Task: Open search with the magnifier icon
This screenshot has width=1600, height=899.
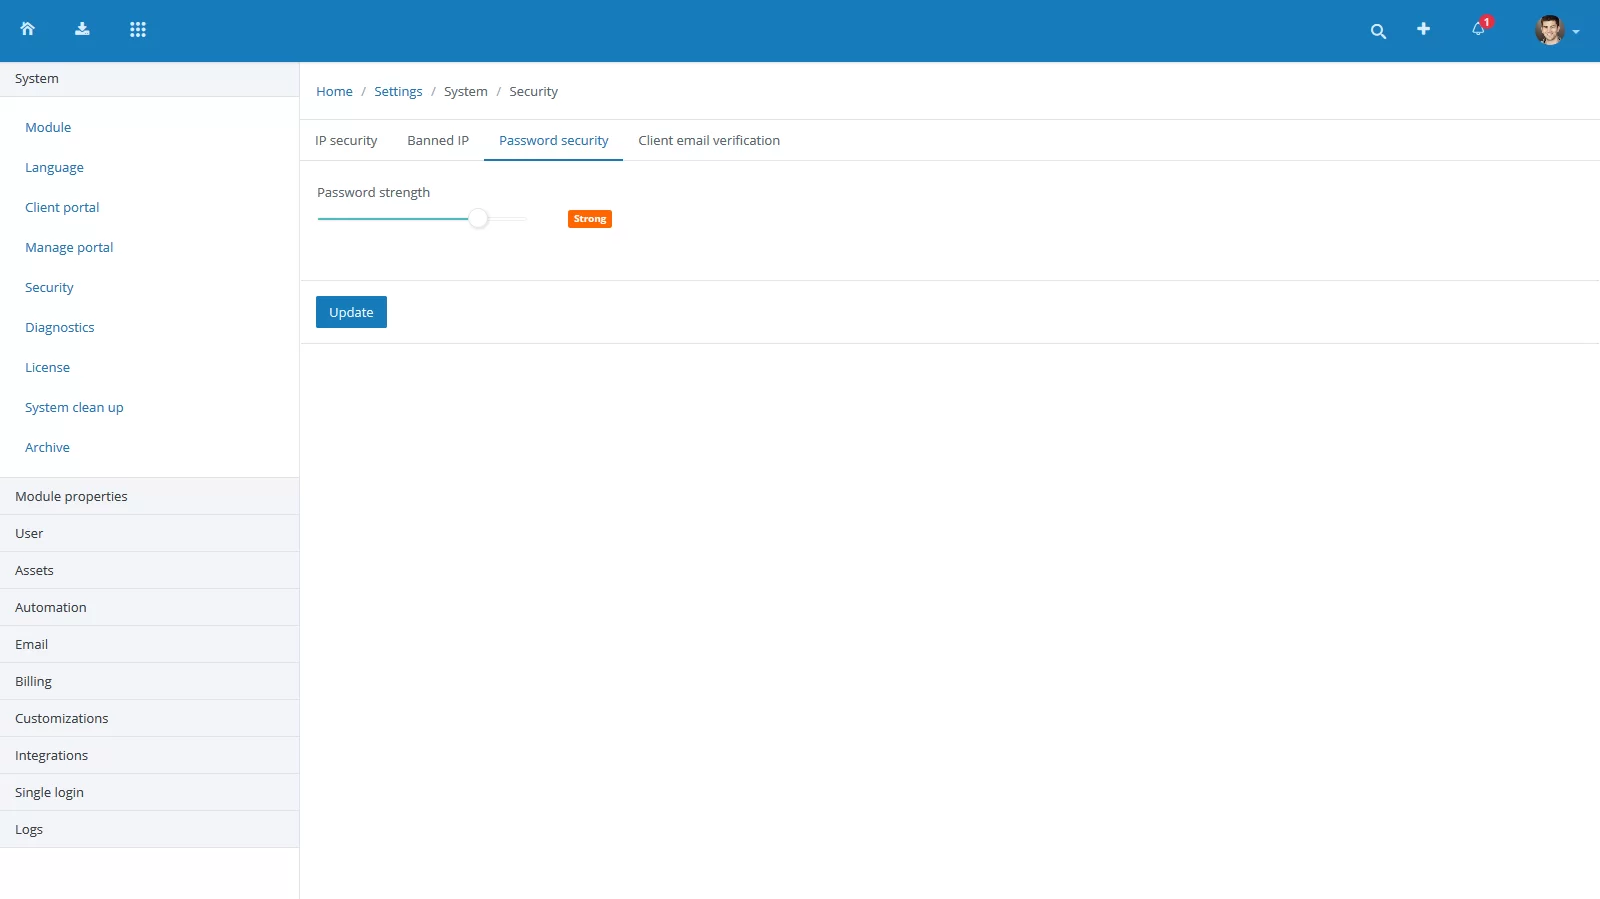Action: (1378, 31)
